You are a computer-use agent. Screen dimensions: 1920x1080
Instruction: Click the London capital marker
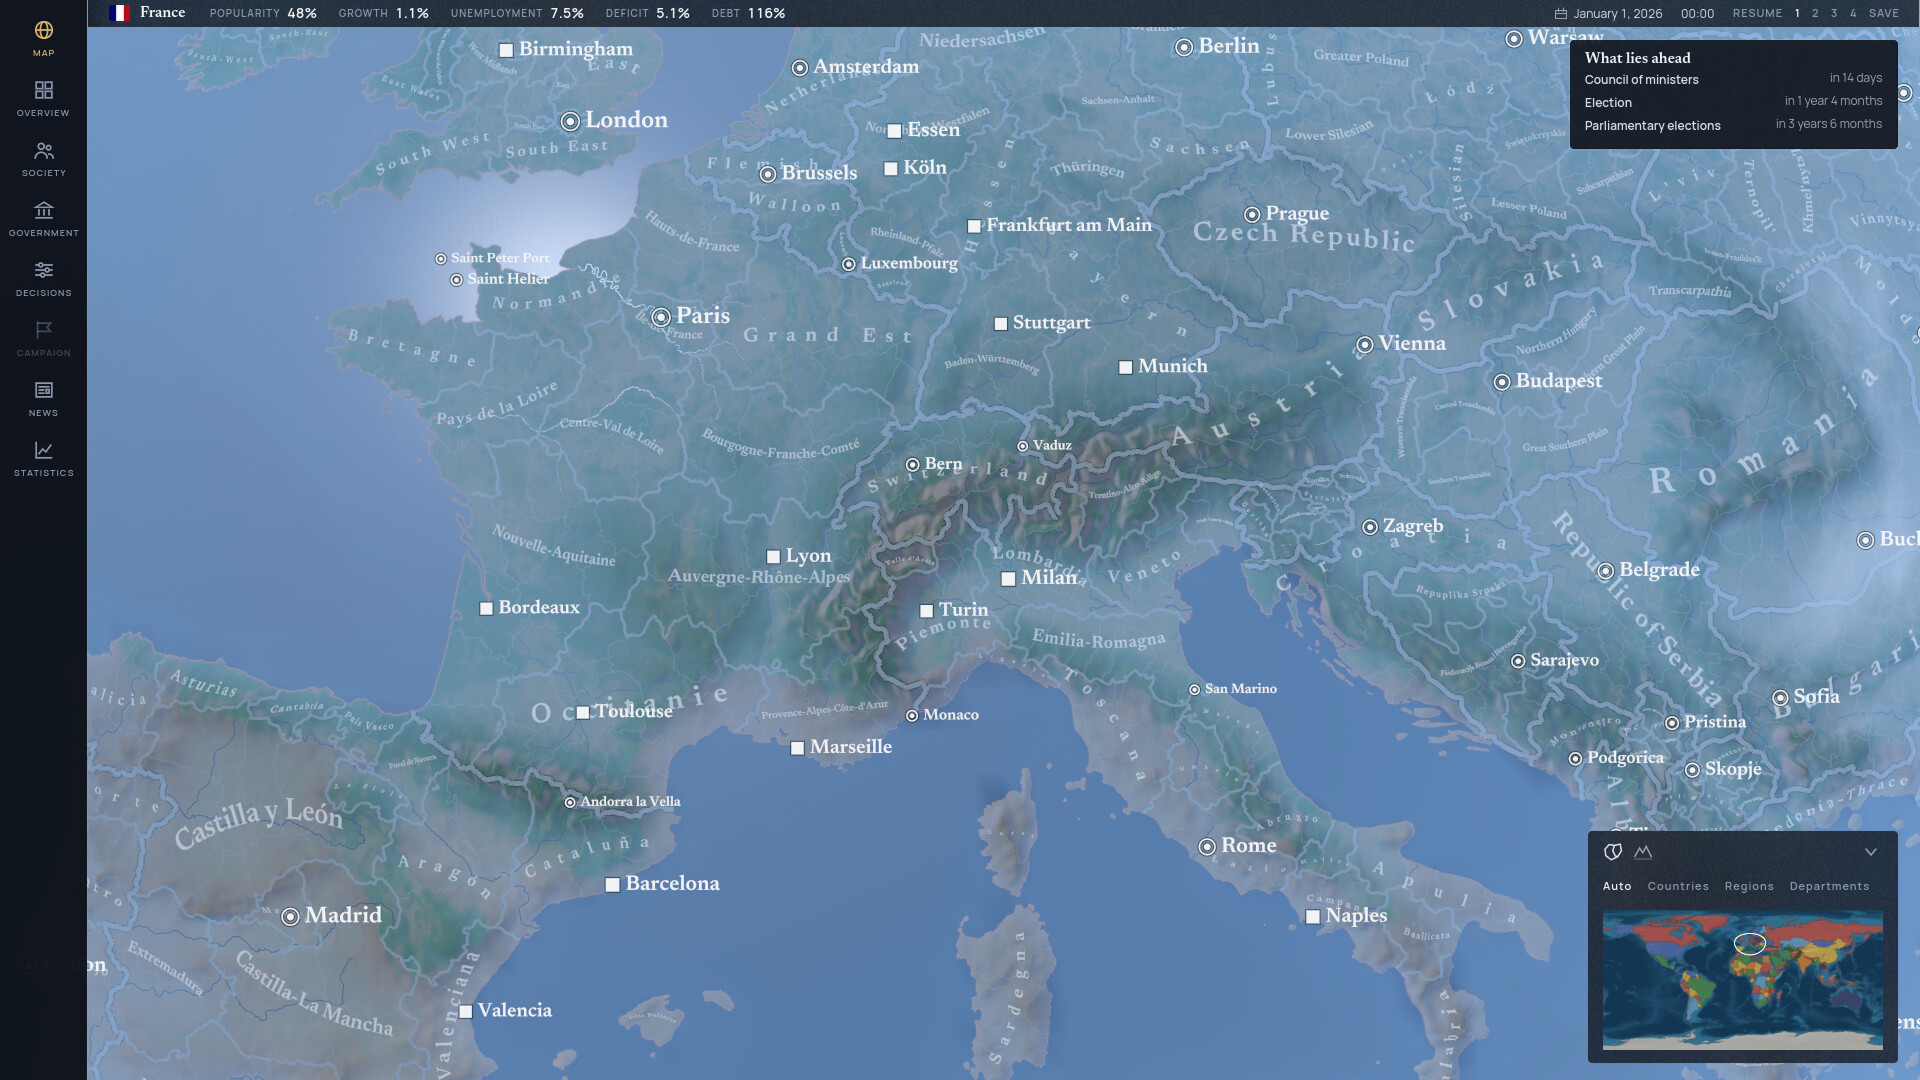click(570, 121)
